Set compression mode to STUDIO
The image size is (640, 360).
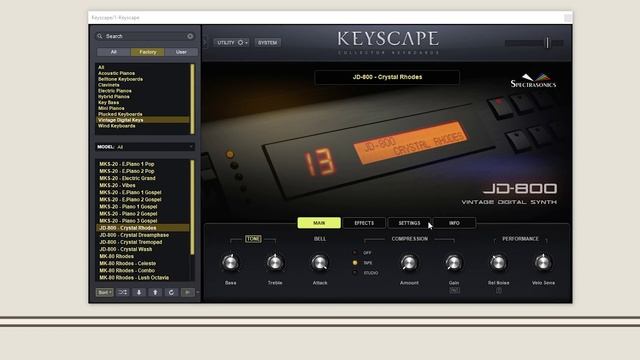[355, 273]
